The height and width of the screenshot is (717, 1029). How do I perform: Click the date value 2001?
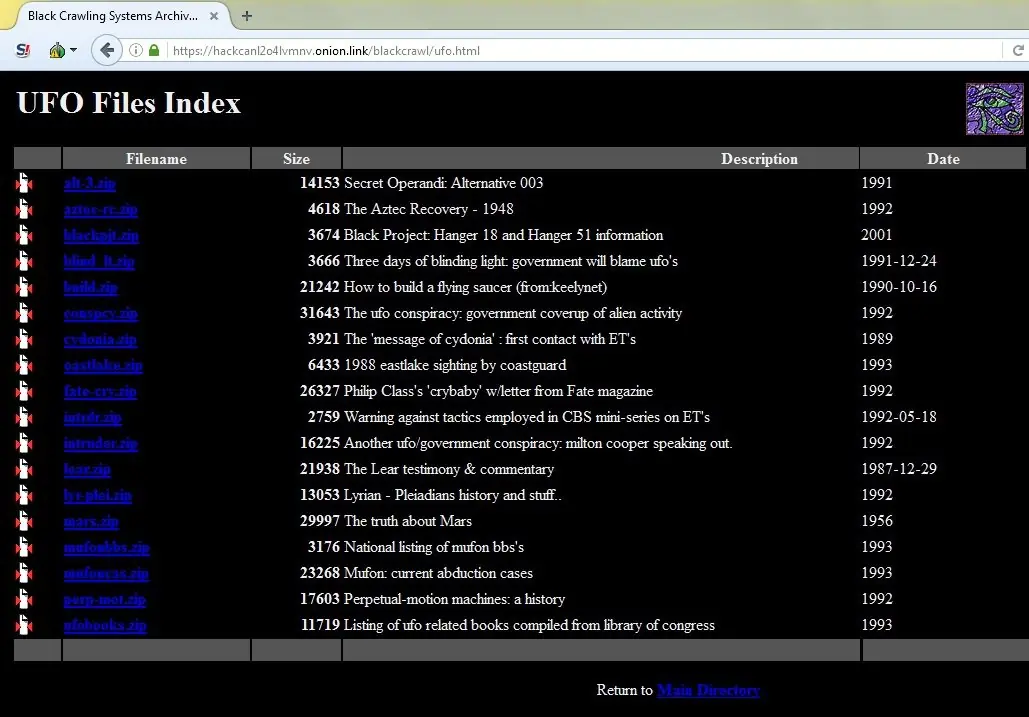877,235
